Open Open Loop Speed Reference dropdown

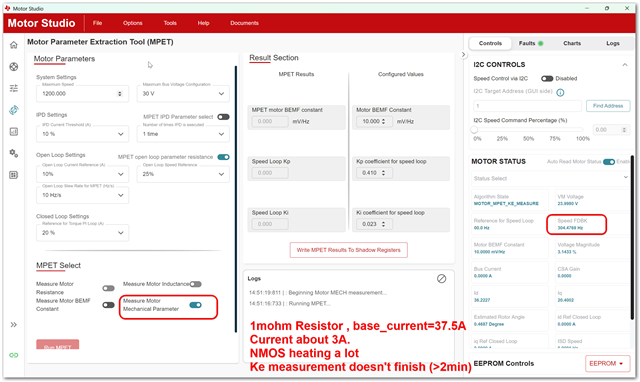point(183,174)
